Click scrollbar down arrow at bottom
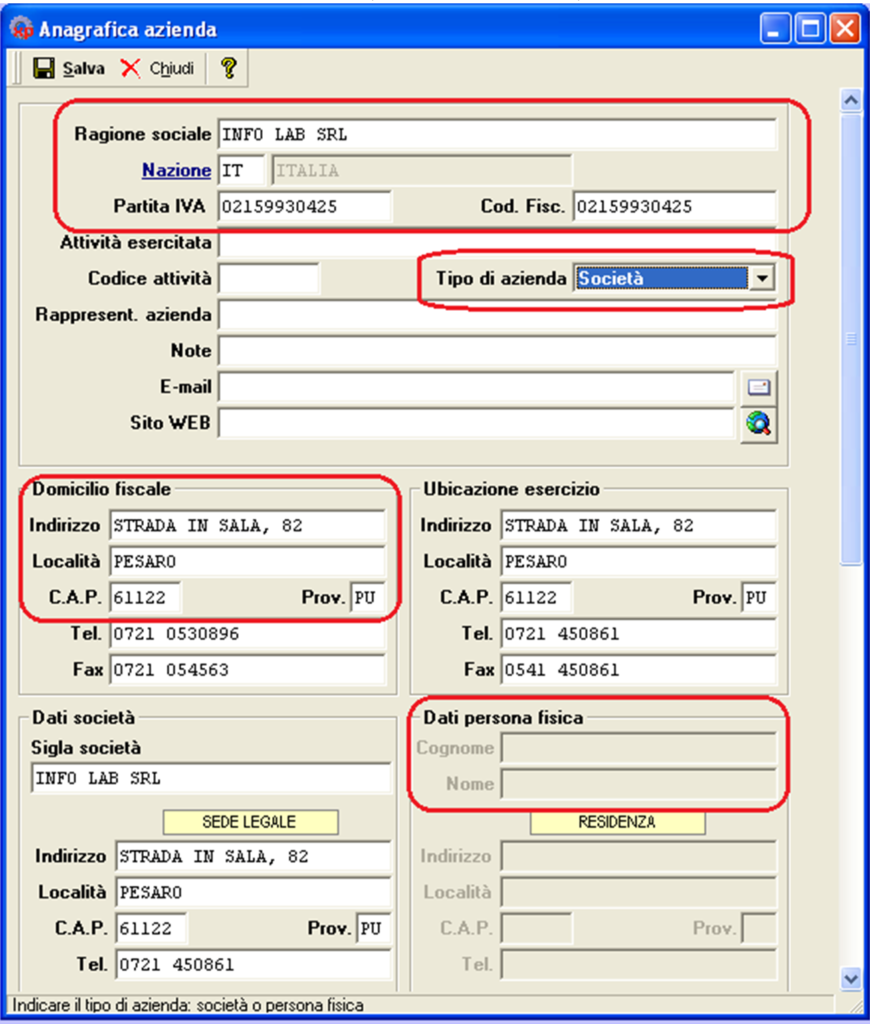 [x=851, y=978]
